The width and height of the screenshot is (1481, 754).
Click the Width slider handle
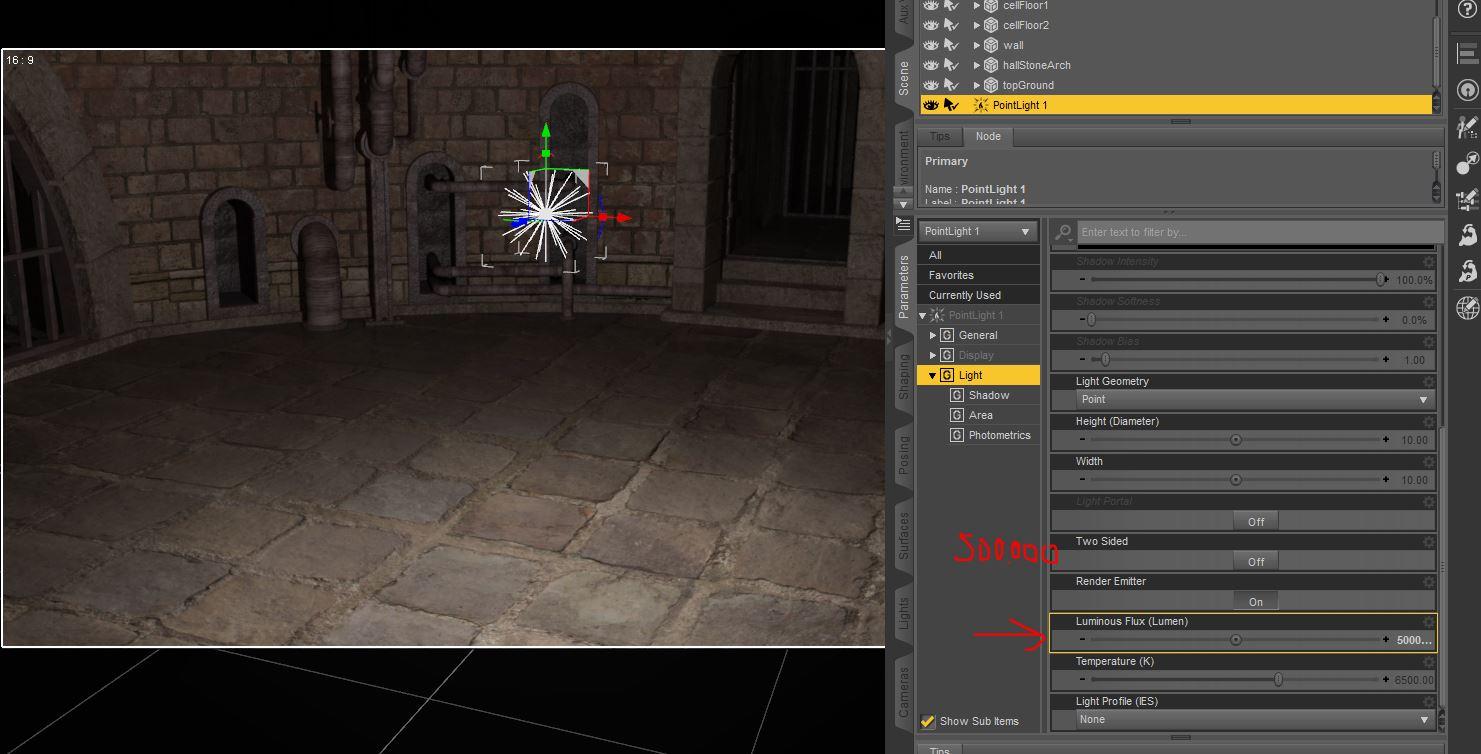1236,480
